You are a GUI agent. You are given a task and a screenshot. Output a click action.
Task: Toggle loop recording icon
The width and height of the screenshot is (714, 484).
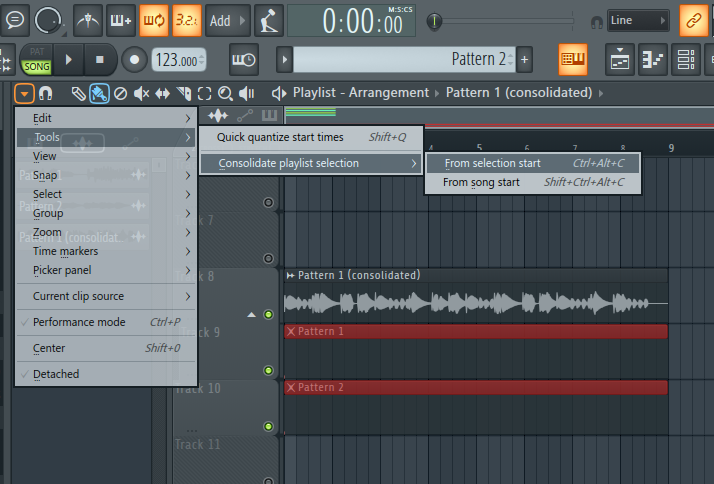pos(154,20)
